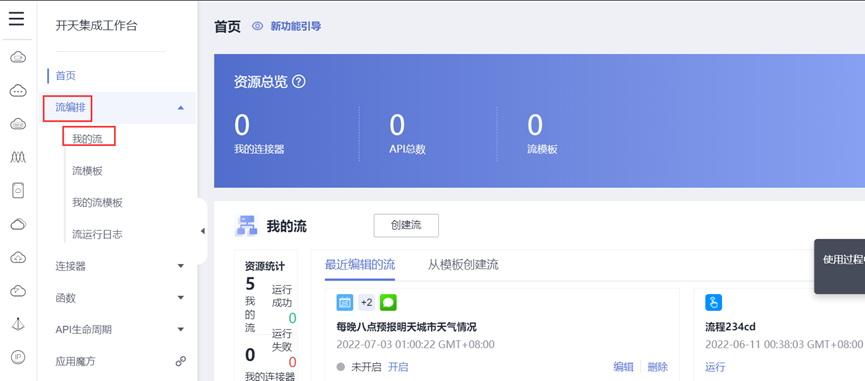Viewport: 865px width, 381px height.
Task: Click the +2 badge on weather flow card
Action: tap(366, 302)
